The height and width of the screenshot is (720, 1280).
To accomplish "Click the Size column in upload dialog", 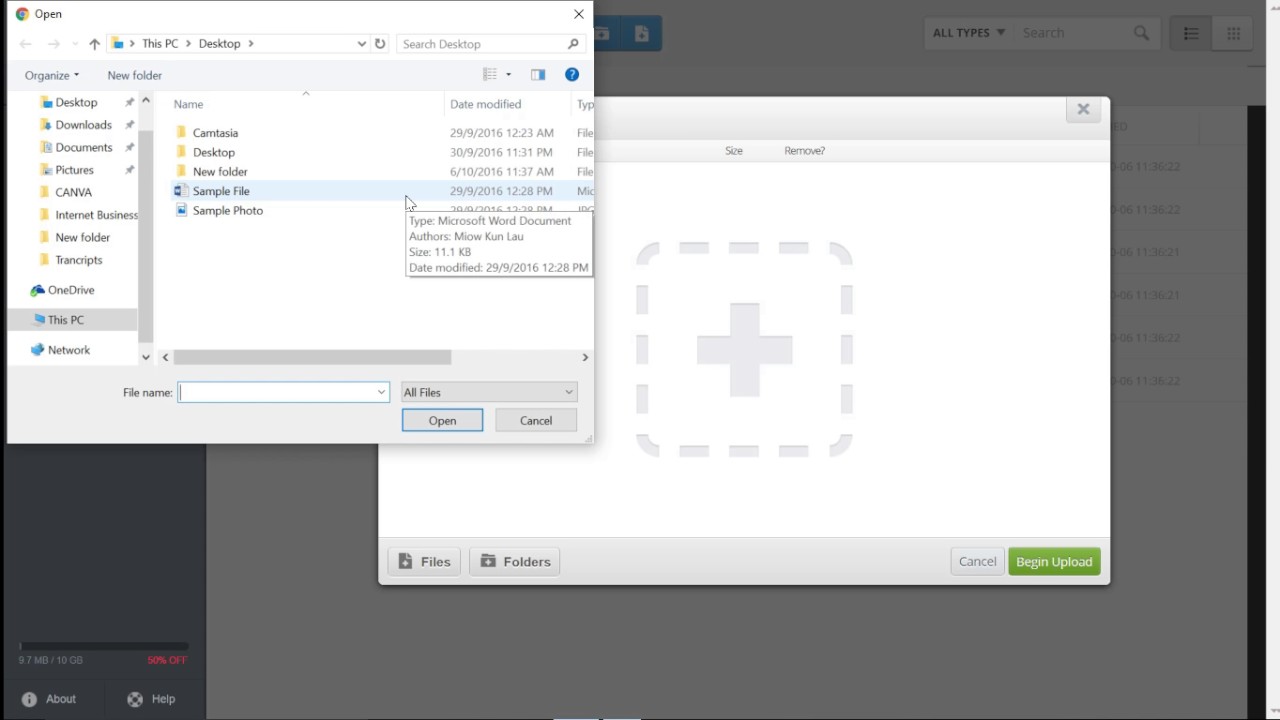I will point(734,151).
